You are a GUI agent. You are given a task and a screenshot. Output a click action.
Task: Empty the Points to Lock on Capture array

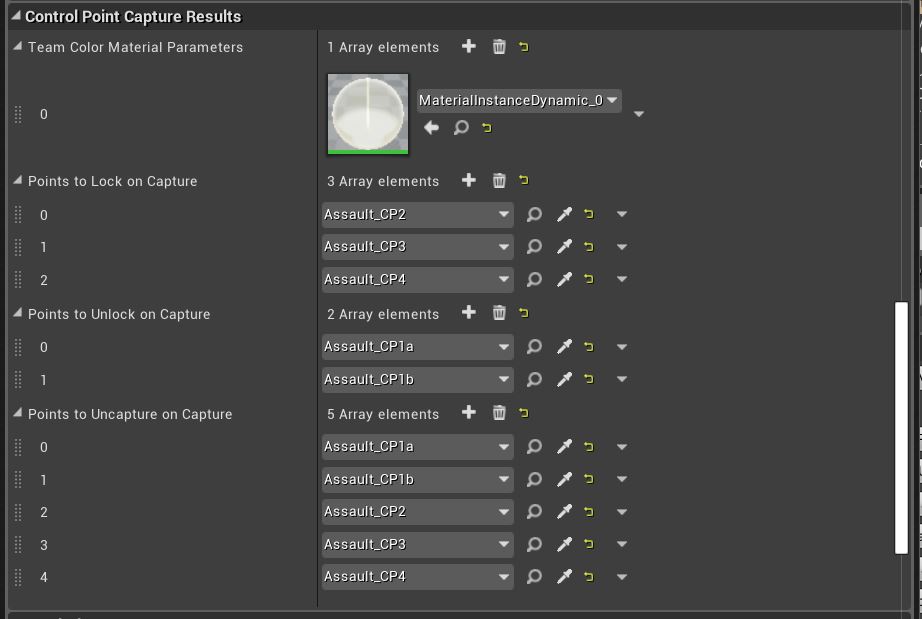(499, 180)
